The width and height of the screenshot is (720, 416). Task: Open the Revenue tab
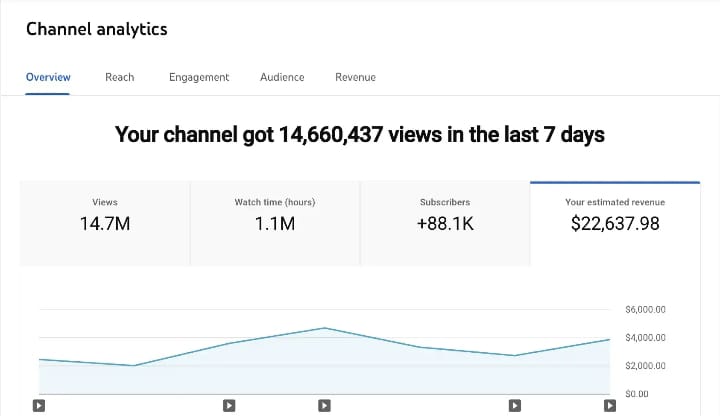[x=355, y=77]
